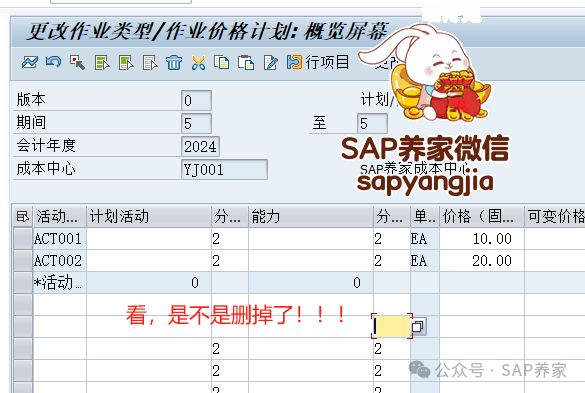
Task: Click the planning overview chart icon
Action: point(29,62)
